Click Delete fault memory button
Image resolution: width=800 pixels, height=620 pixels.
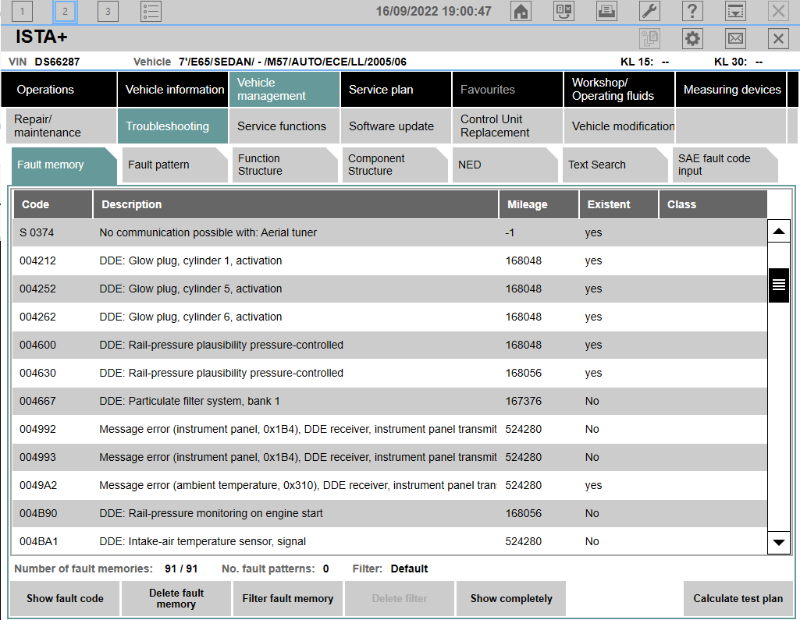(x=177, y=598)
